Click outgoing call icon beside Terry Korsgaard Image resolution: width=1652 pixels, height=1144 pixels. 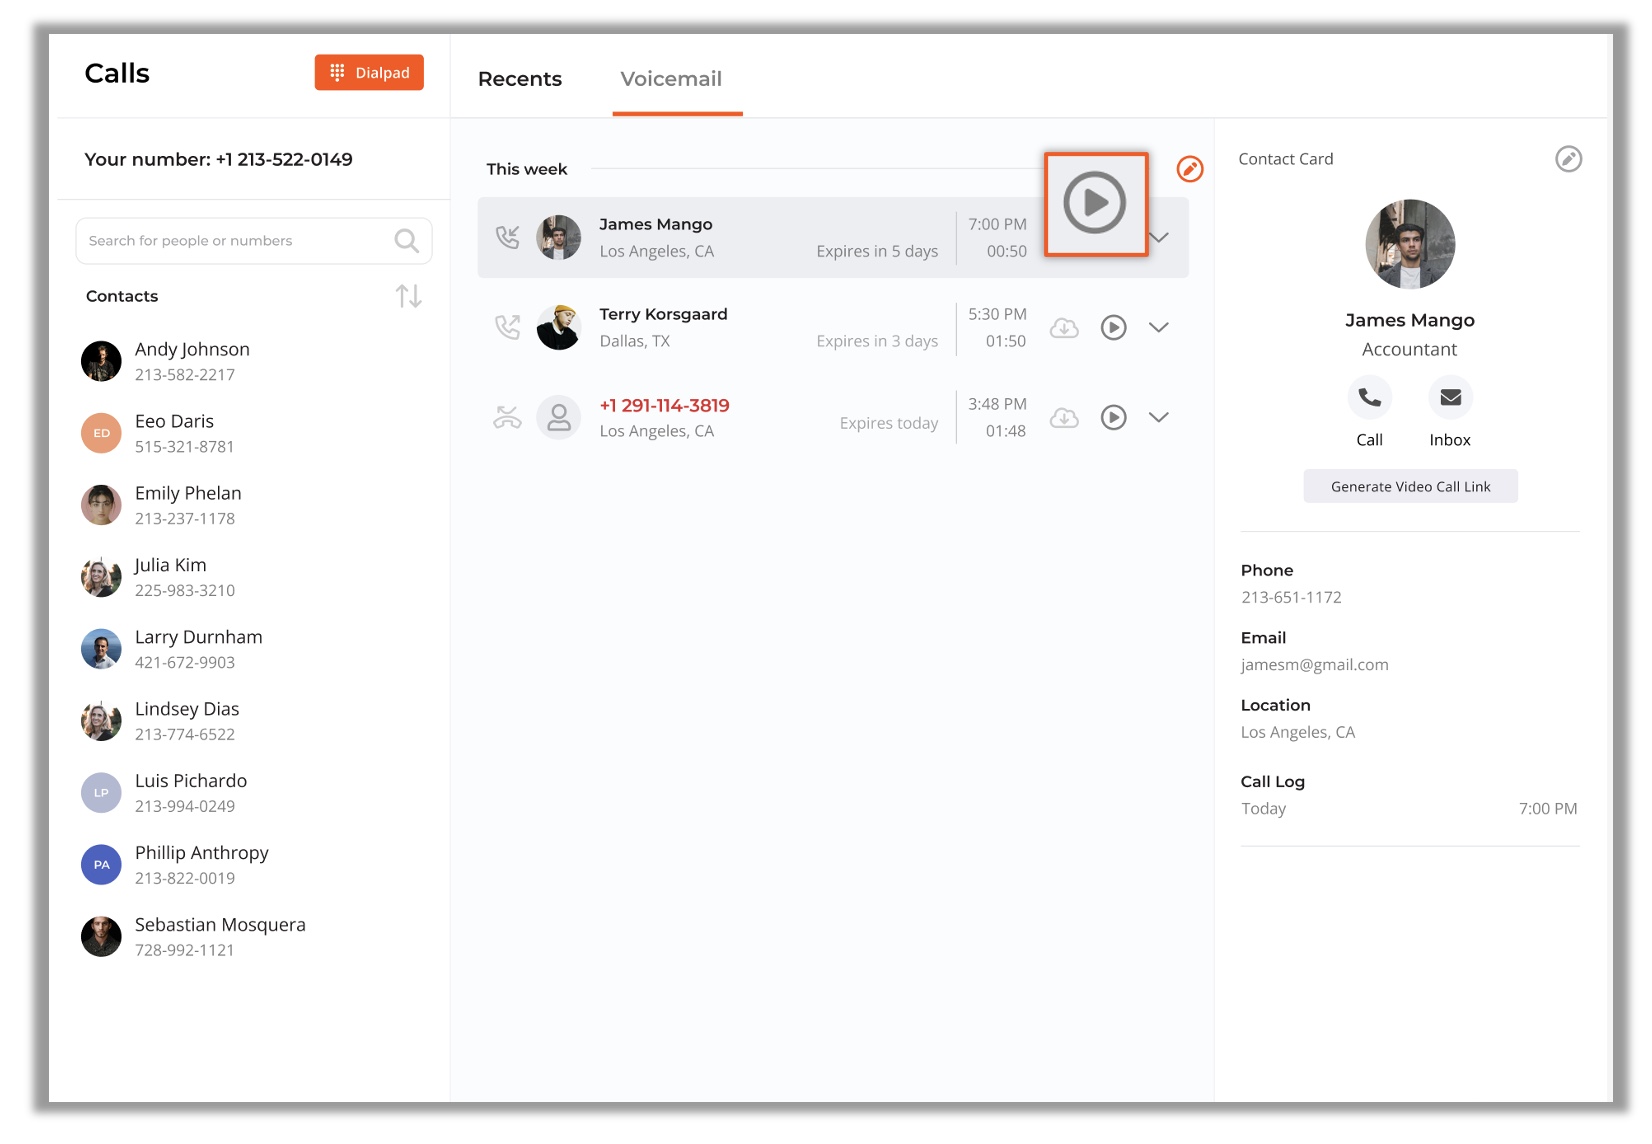tap(508, 327)
